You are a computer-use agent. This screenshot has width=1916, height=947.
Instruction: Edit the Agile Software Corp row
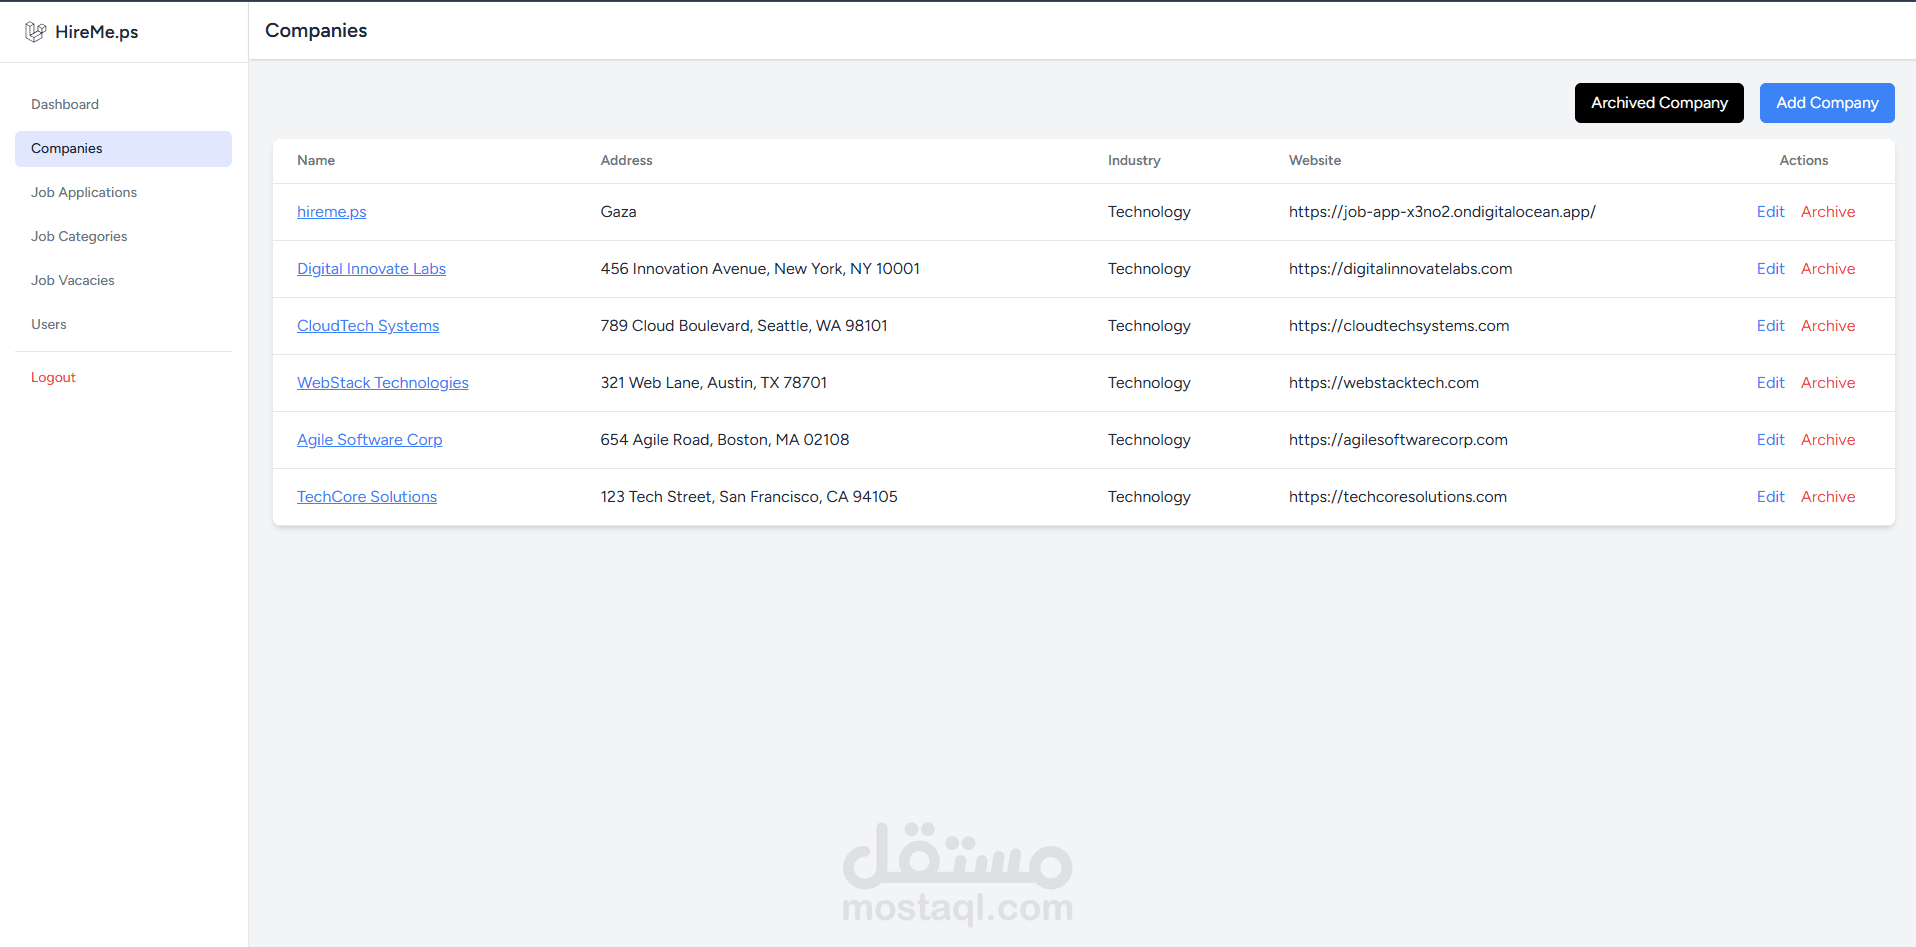click(x=1770, y=440)
